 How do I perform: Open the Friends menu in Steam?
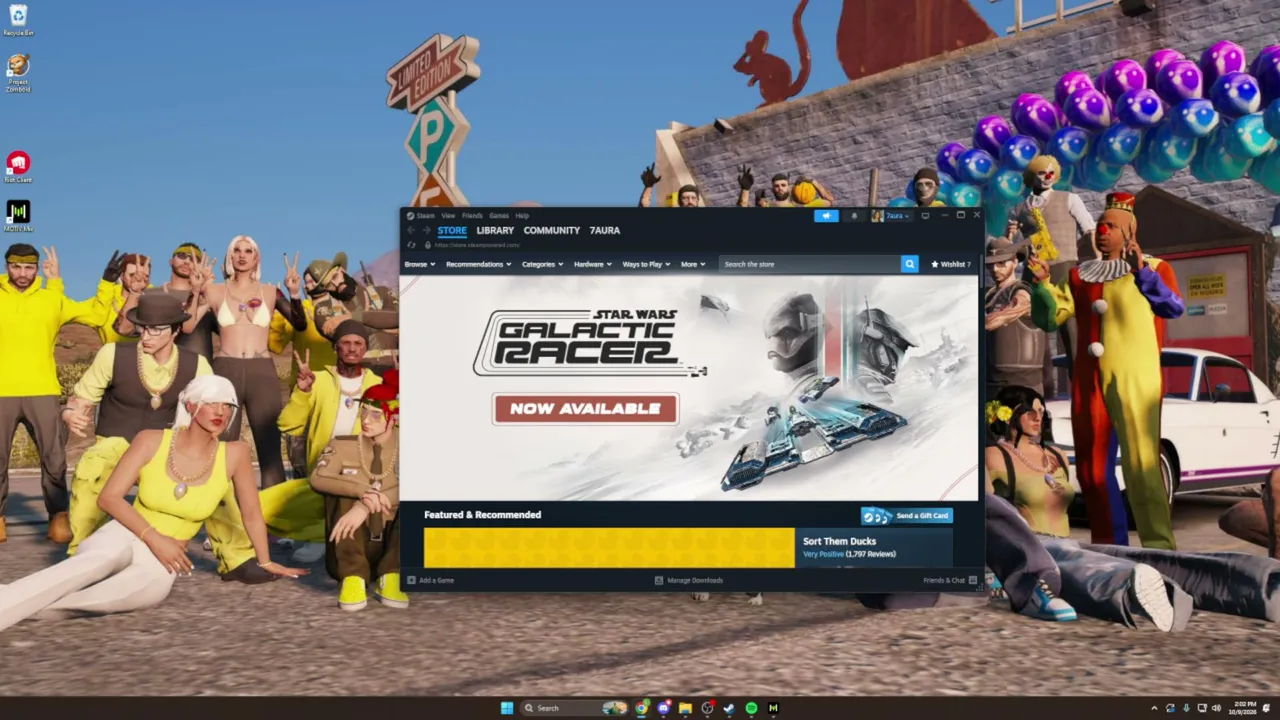pyautogui.click(x=472, y=215)
